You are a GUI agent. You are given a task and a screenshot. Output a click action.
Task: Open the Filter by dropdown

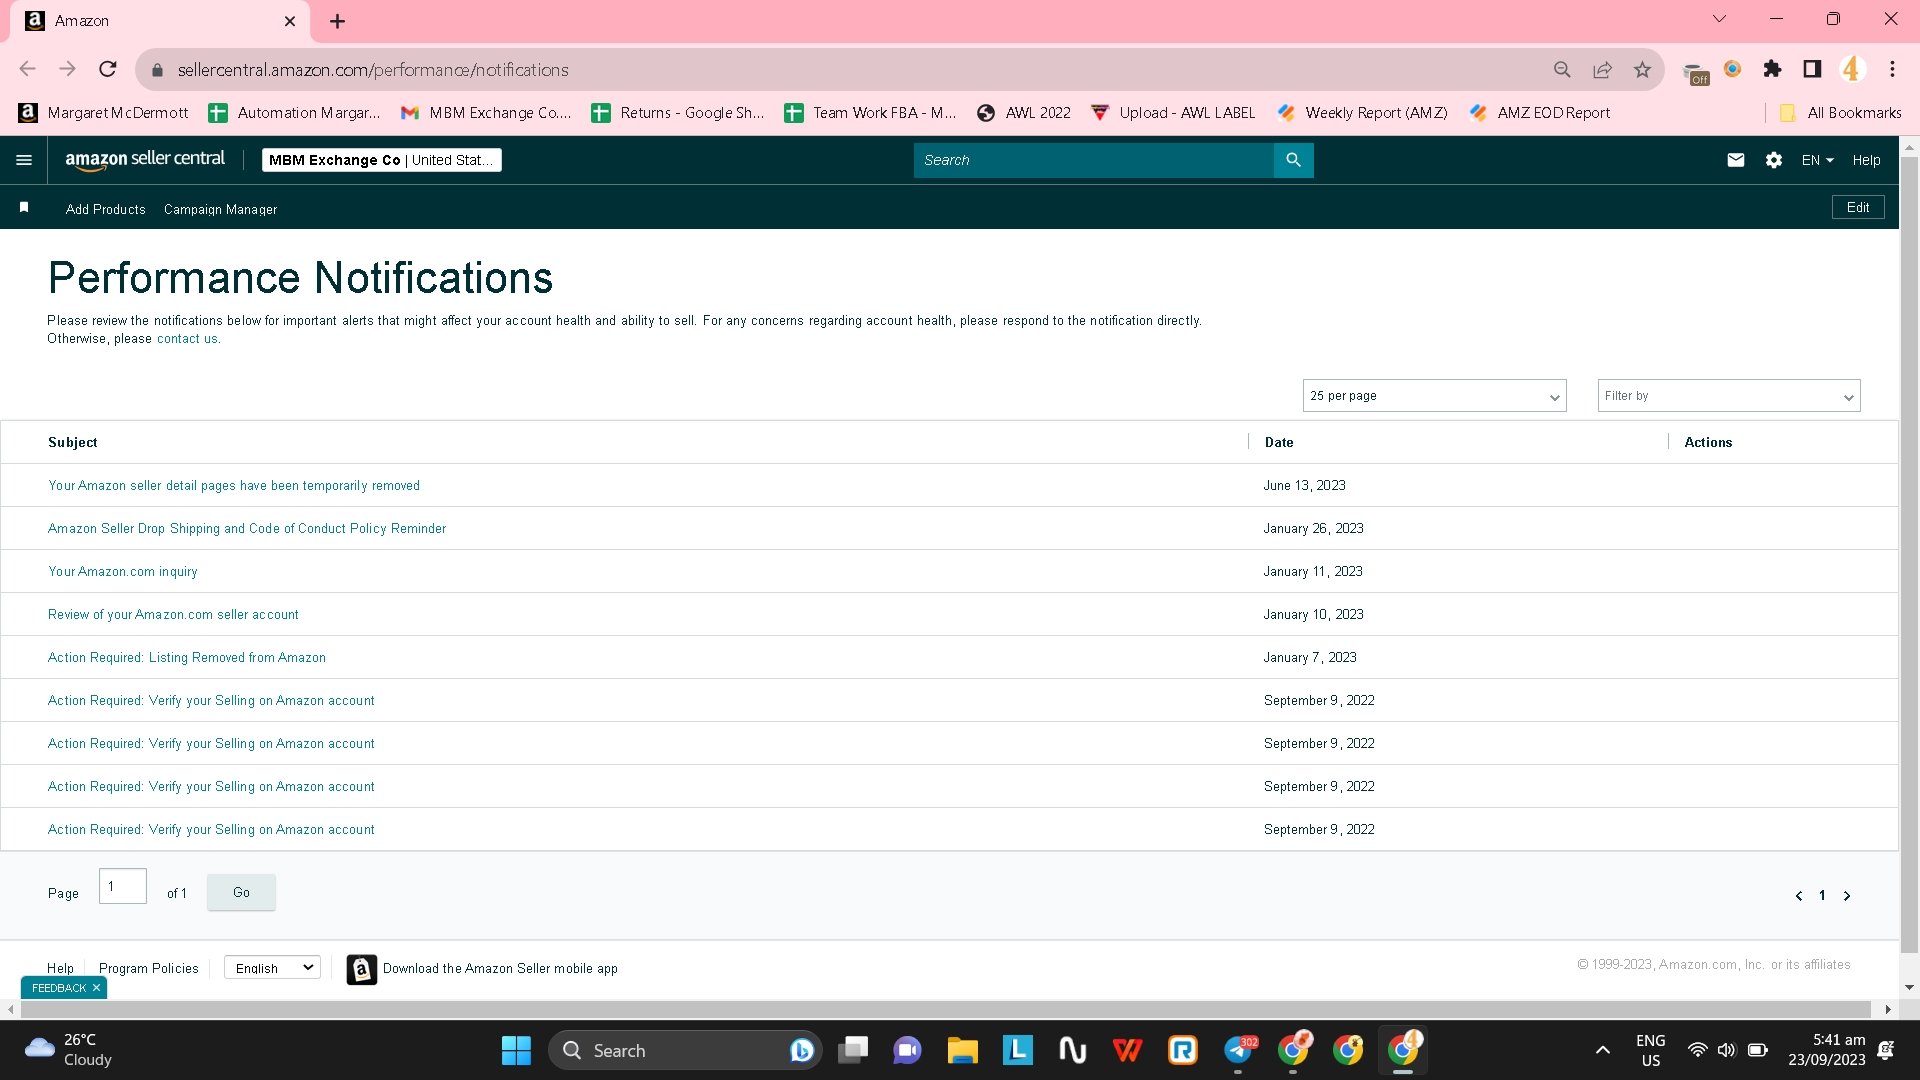click(x=1729, y=396)
